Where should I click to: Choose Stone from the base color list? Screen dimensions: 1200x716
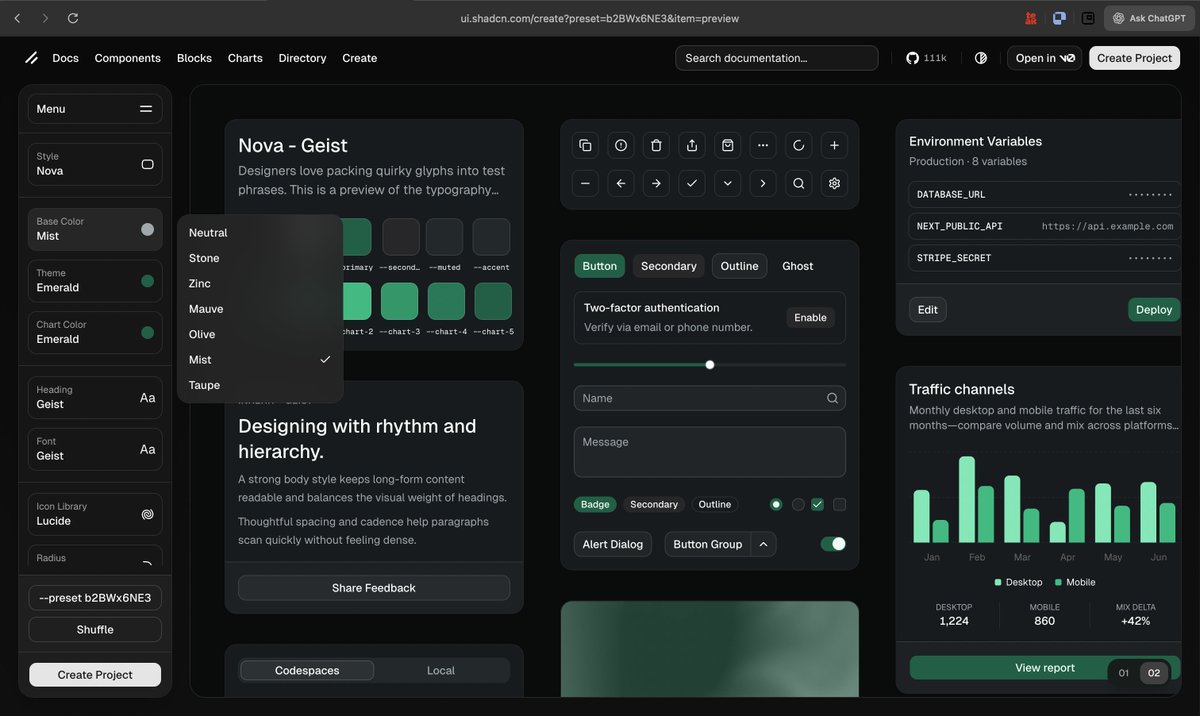260,258
